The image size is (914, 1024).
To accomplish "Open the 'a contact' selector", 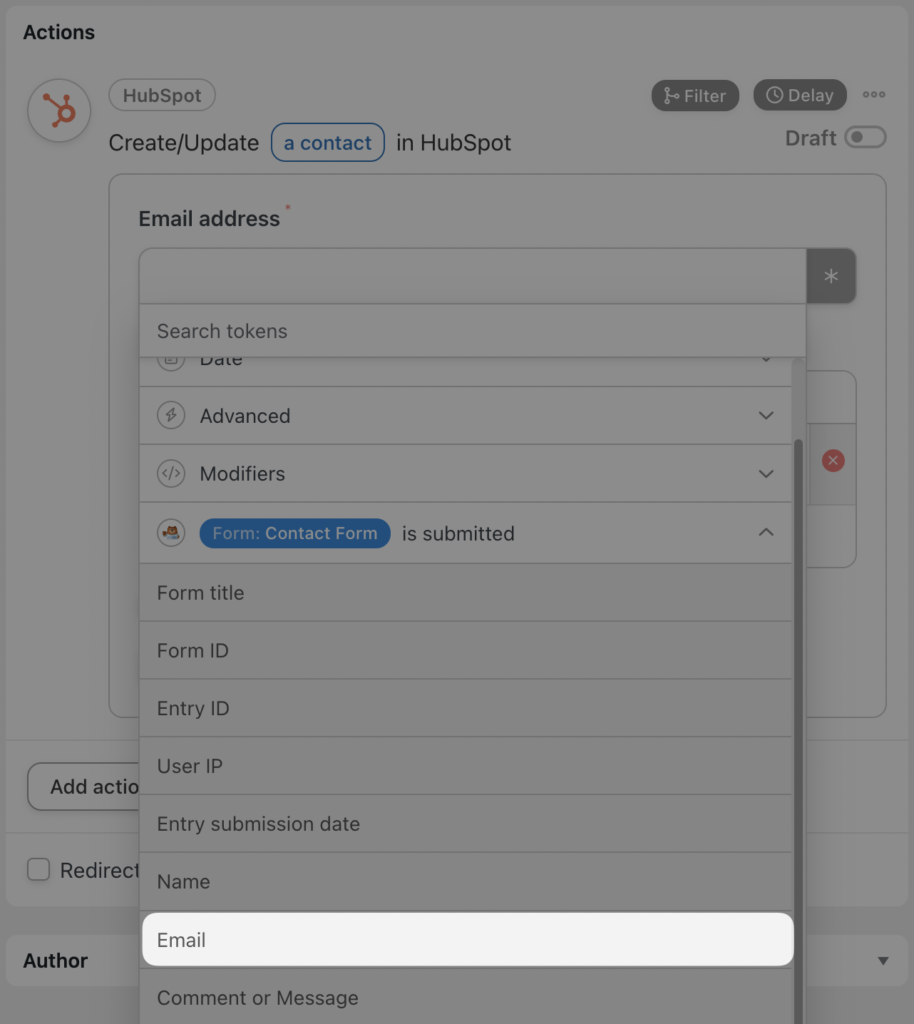I will [x=328, y=142].
